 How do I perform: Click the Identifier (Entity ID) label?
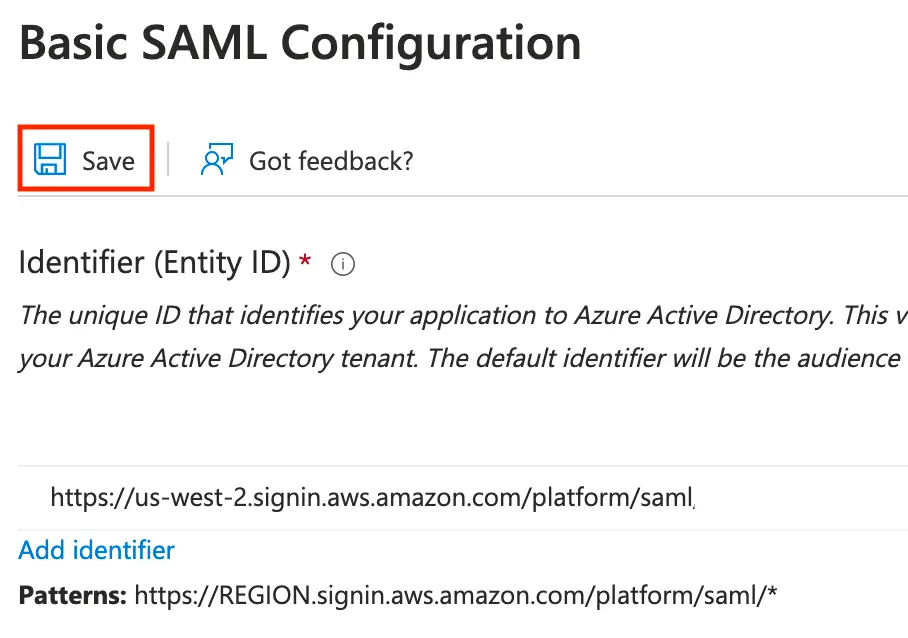tap(155, 264)
